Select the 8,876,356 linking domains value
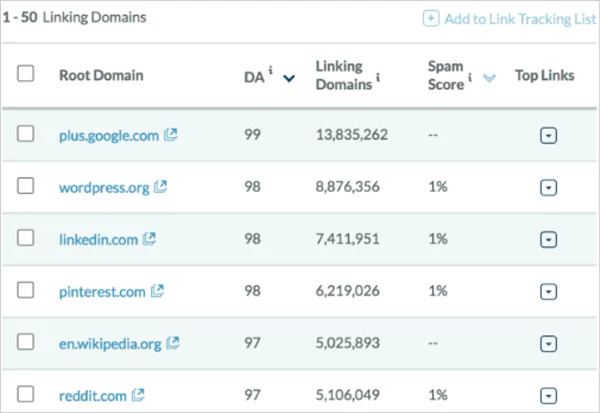Image resolution: width=600 pixels, height=413 pixels. pos(347,187)
